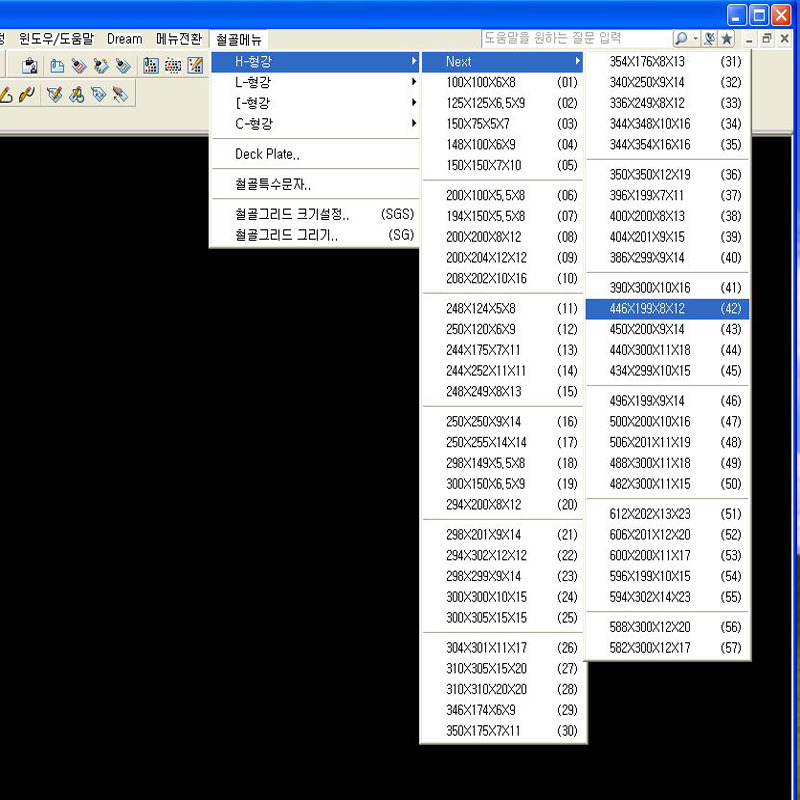Click the help question input field
800x800 pixels.
click(577, 38)
